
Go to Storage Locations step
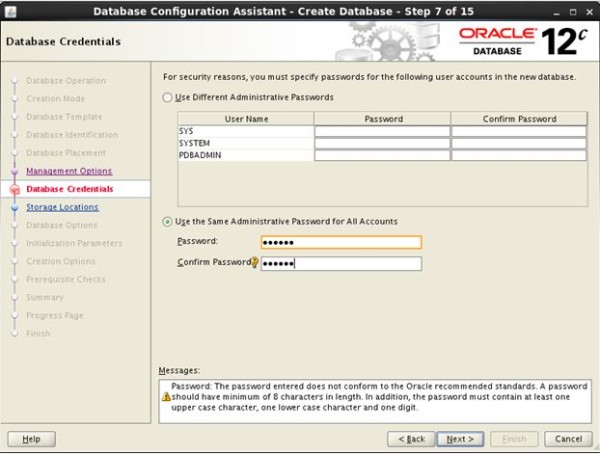click(x=62, y=207)
